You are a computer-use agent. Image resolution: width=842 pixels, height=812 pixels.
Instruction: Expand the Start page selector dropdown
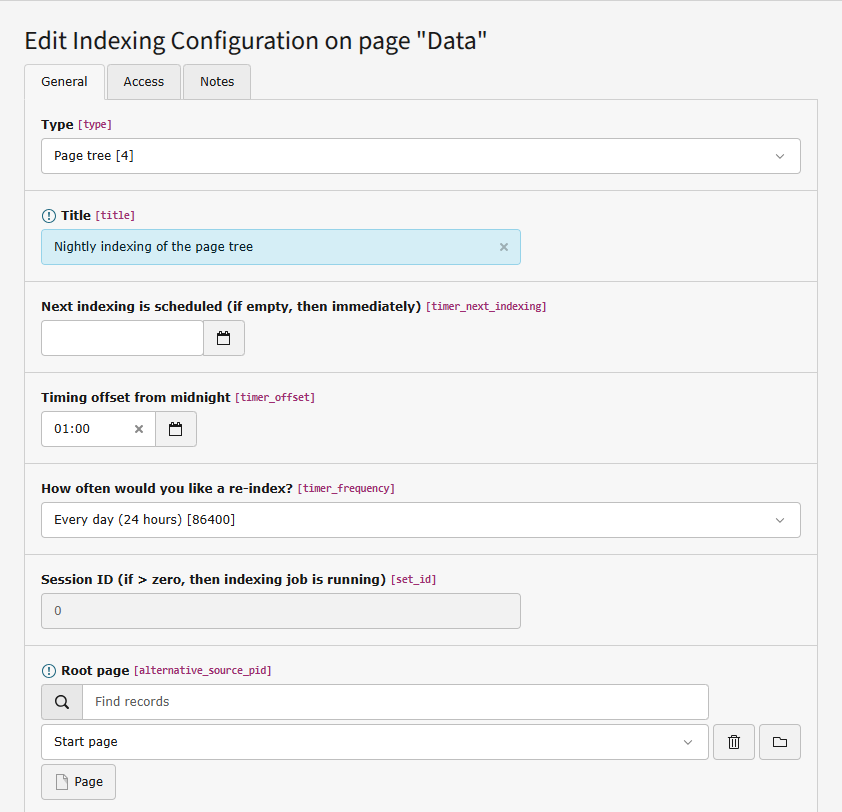[x=687, y=742]
